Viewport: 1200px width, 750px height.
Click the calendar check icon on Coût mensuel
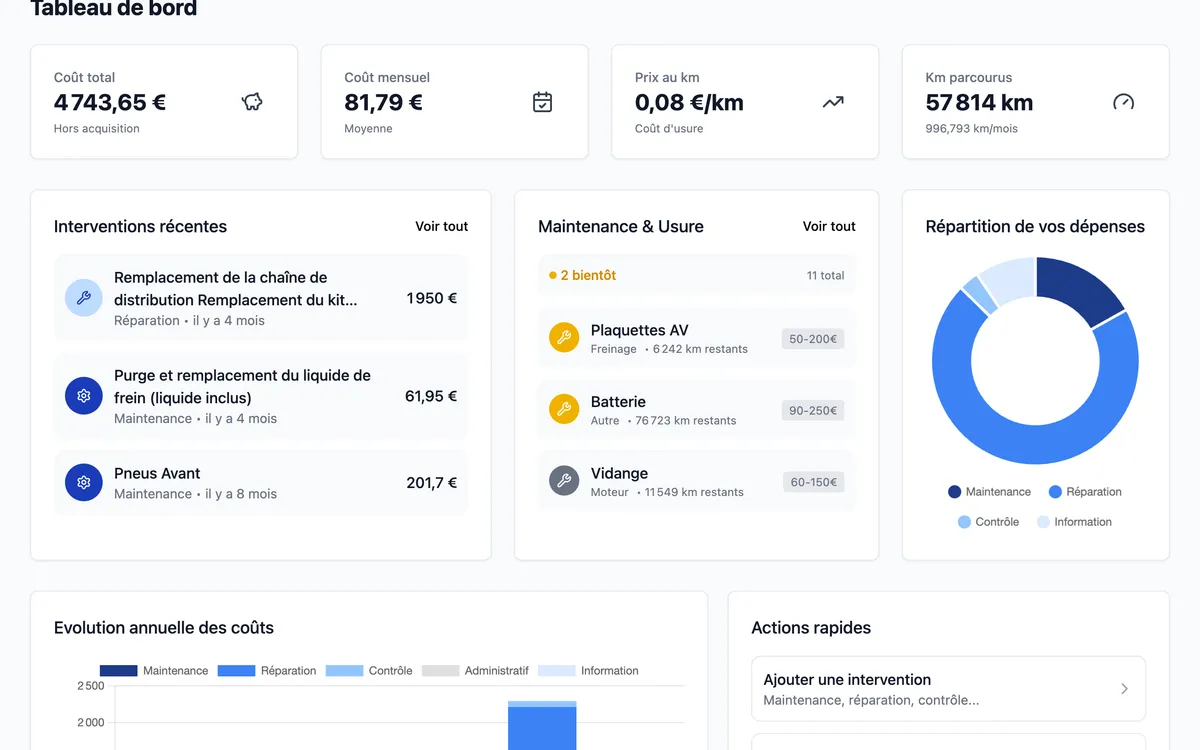(x=542, y=102)
